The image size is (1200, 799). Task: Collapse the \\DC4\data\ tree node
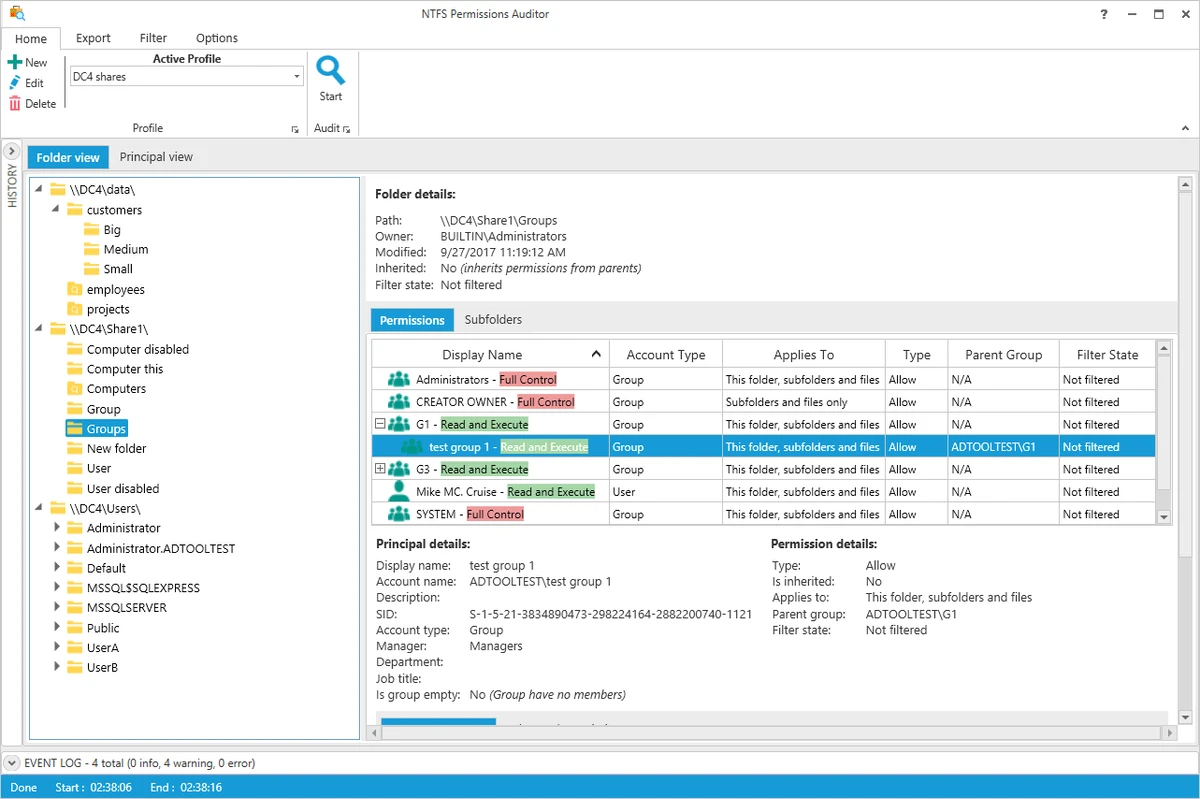[39, 190]
